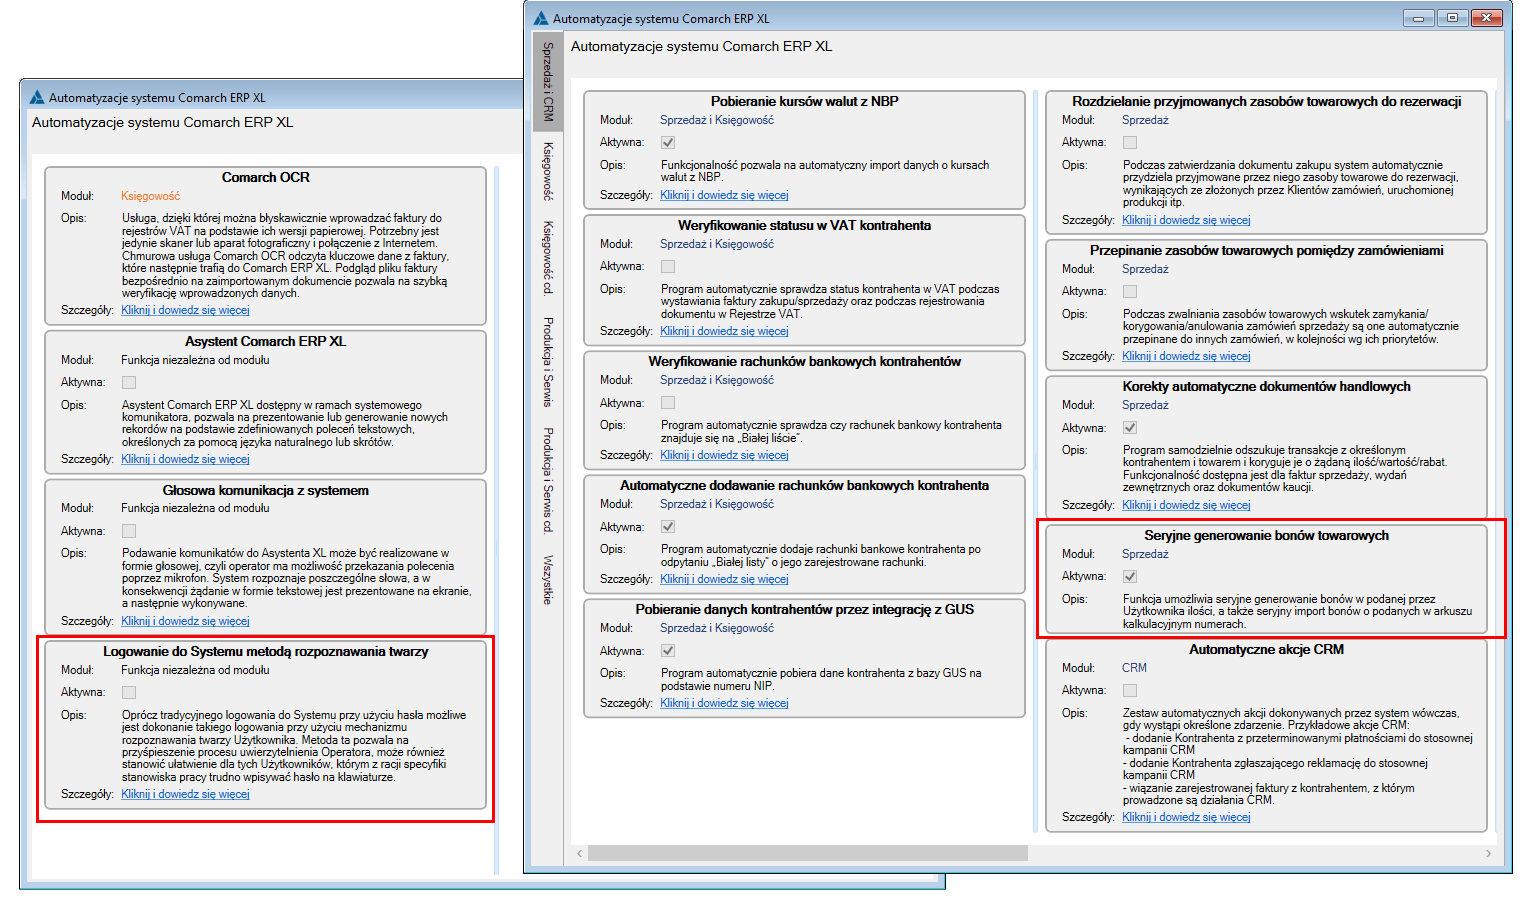Open the Produkcja i Serwis vertical tab
1538x907 pixels.
(x=548, y=362)
